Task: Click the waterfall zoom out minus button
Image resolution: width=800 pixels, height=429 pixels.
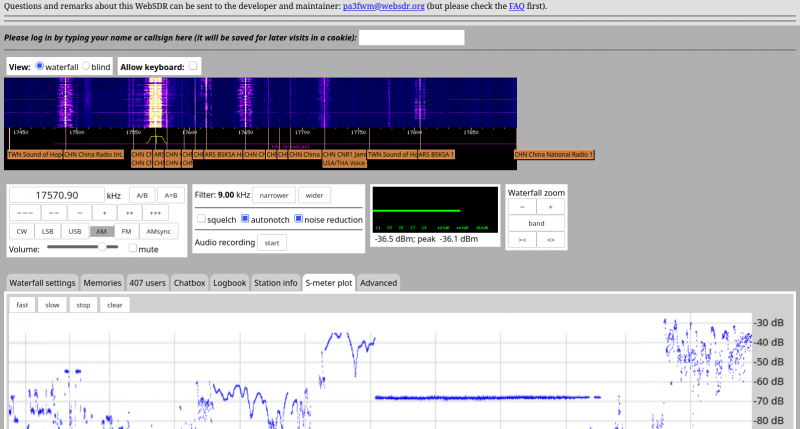Action: 522,206
